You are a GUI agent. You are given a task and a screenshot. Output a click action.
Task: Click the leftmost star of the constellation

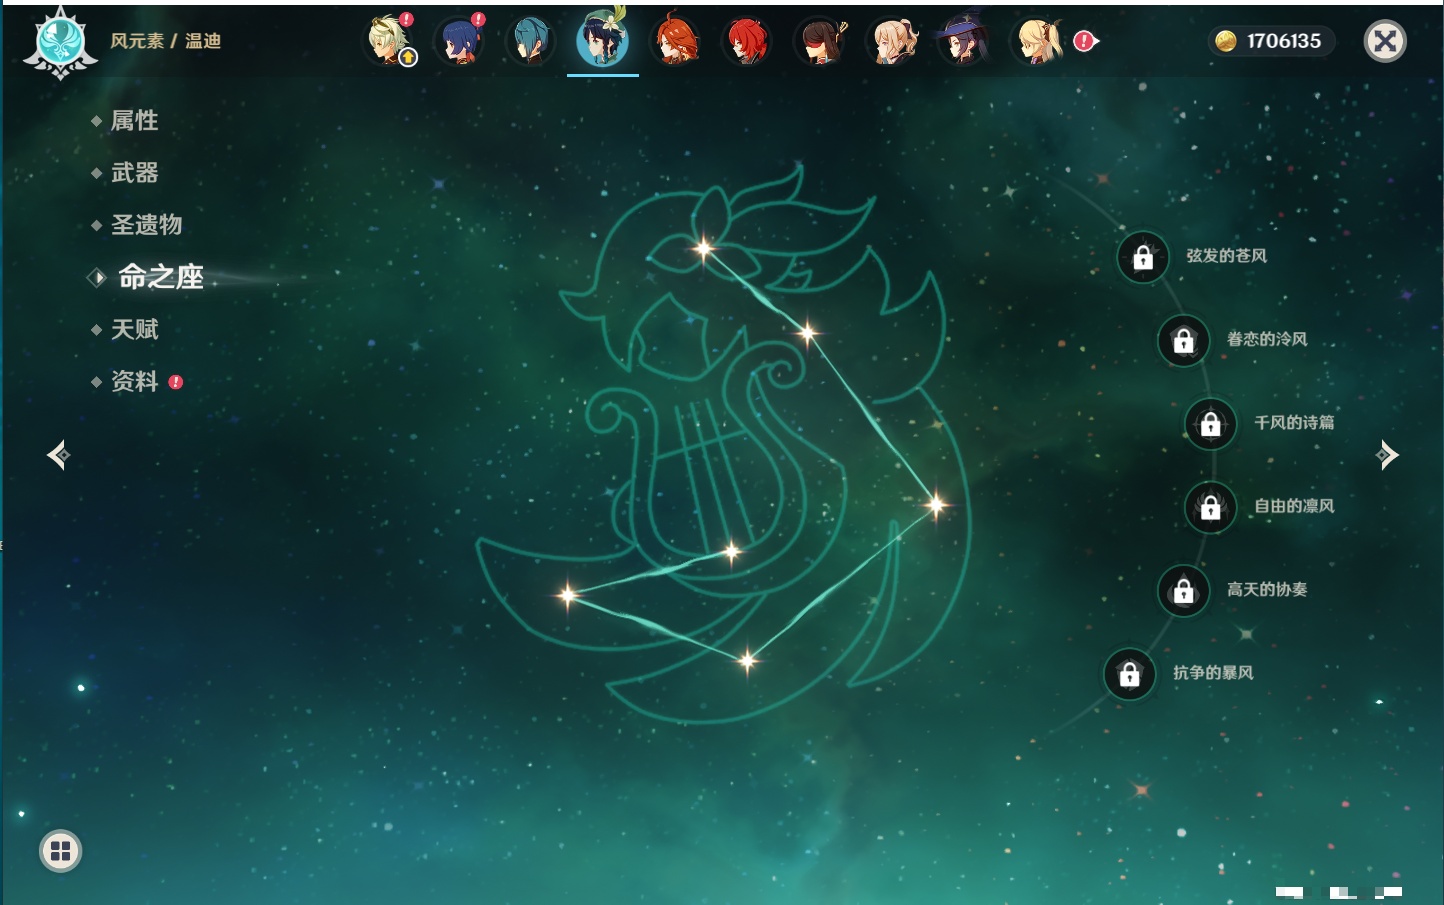567,595
